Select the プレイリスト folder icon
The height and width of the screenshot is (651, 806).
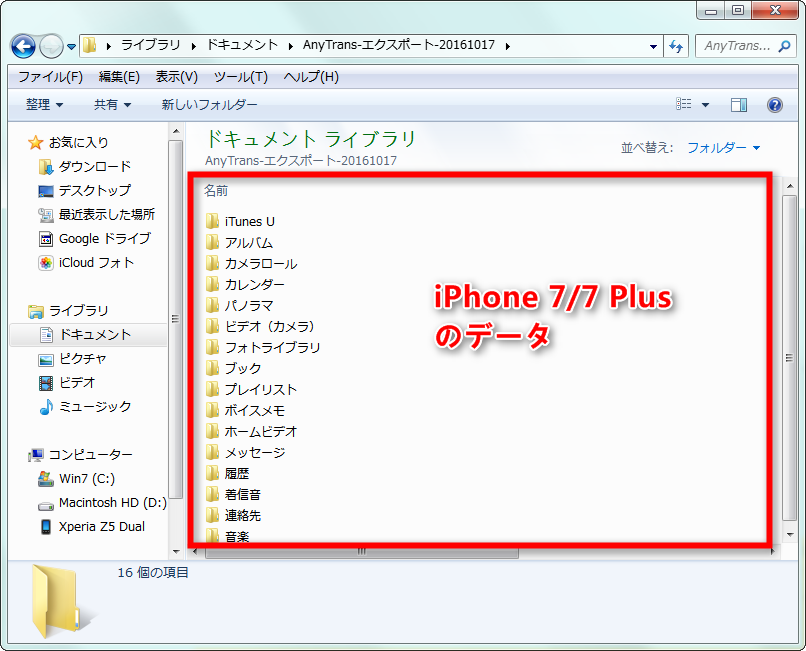212,390
